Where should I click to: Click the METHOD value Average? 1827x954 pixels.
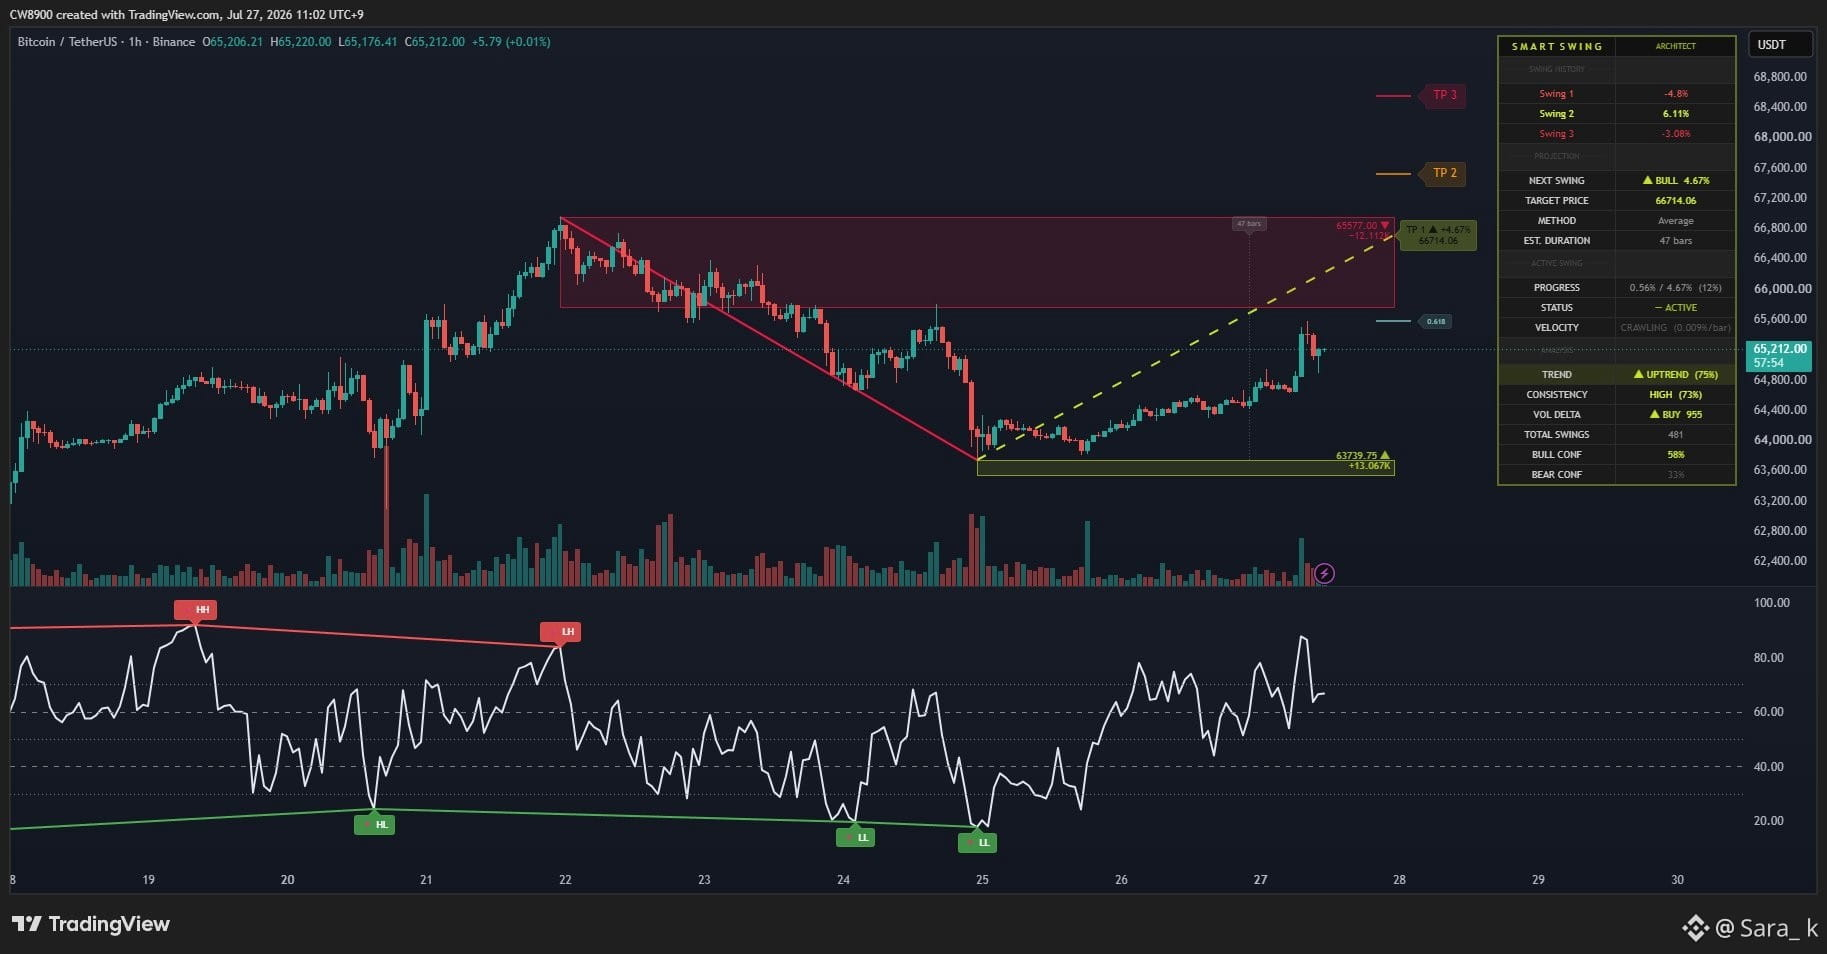[1676, 221]
